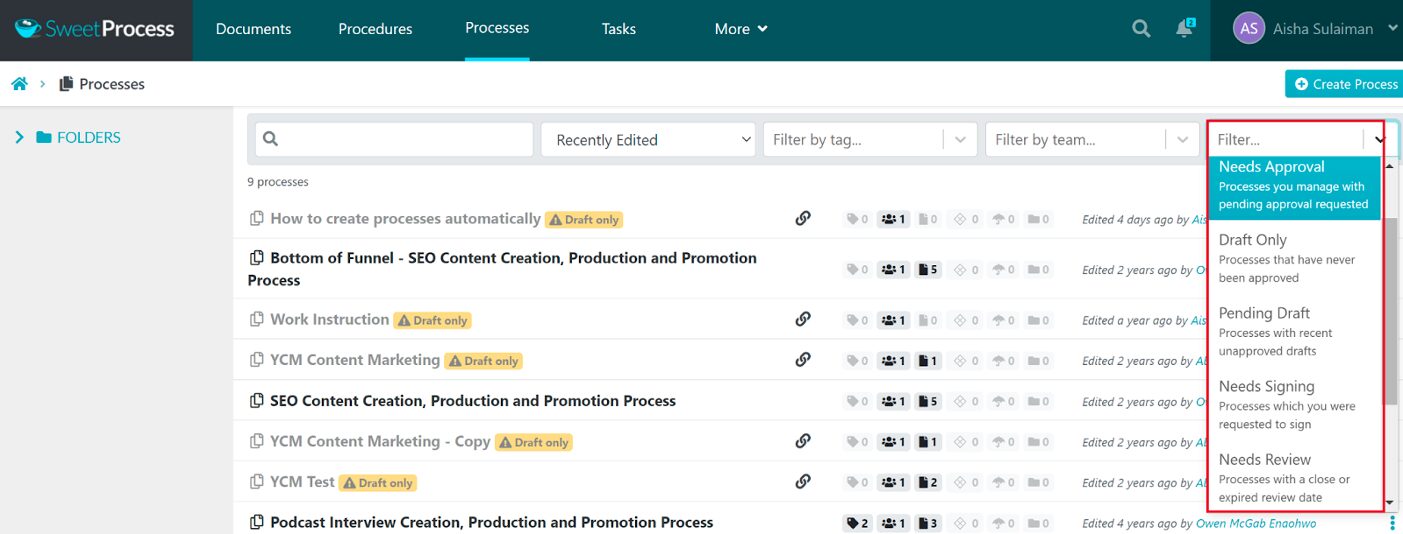Open the notifications bell icon

point(1185,29)
